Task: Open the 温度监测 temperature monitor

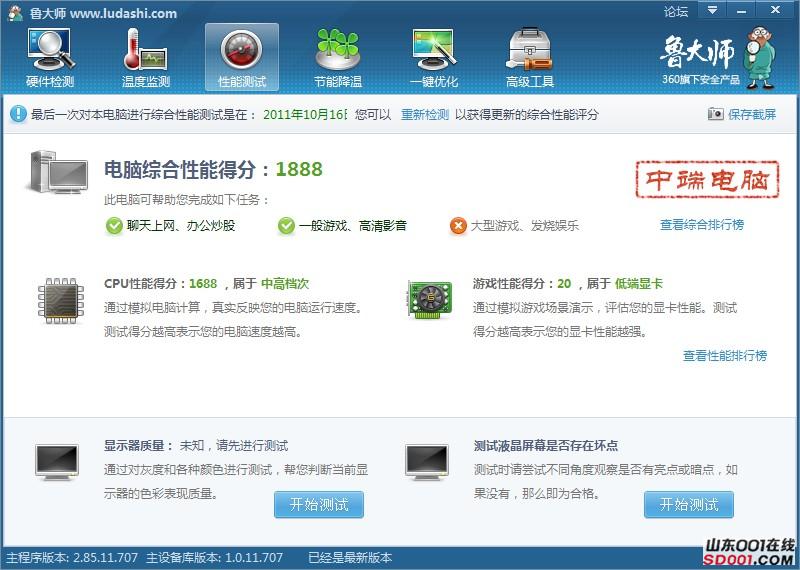Action: 146,58
